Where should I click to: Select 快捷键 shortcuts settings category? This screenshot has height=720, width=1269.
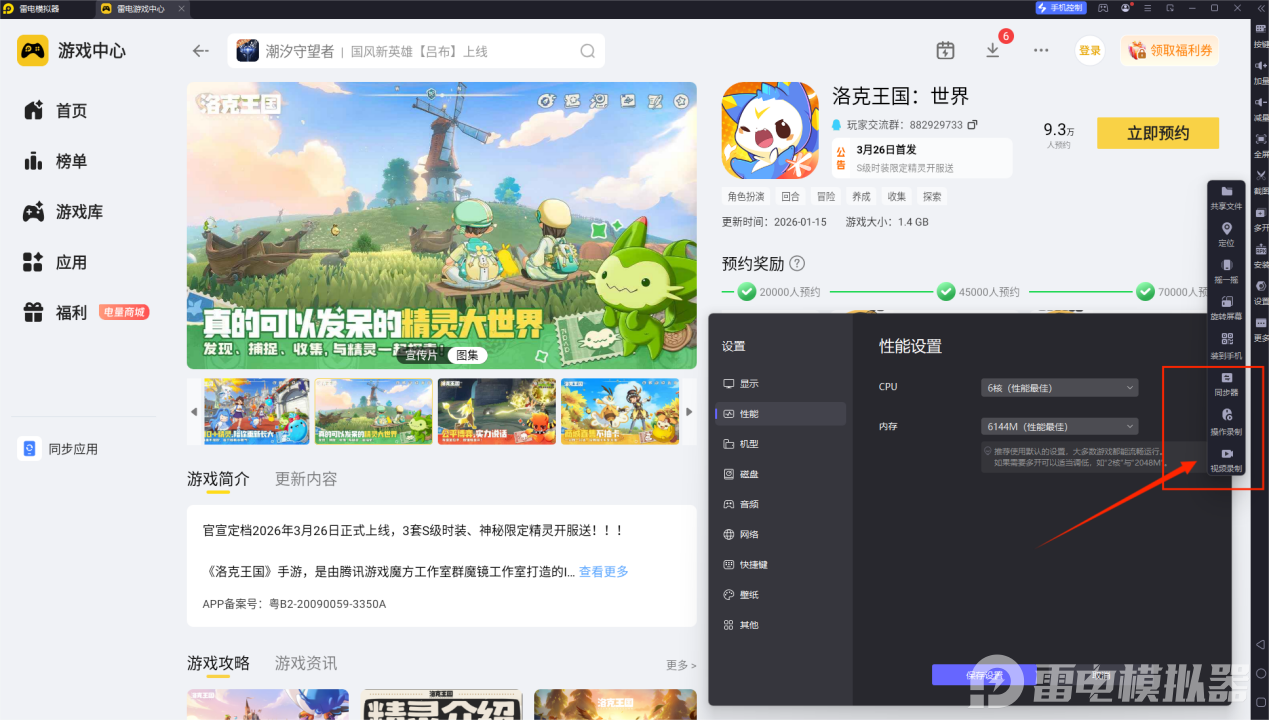click(x=781, y=564)
